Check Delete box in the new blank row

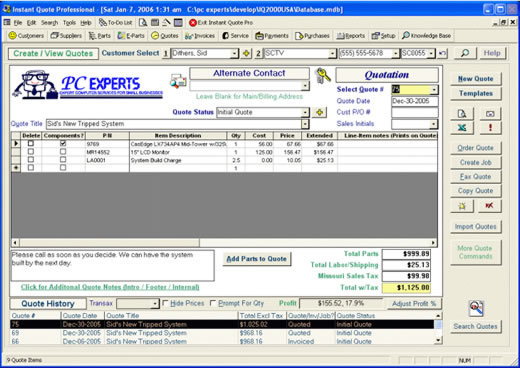click(x=31, y=168)
